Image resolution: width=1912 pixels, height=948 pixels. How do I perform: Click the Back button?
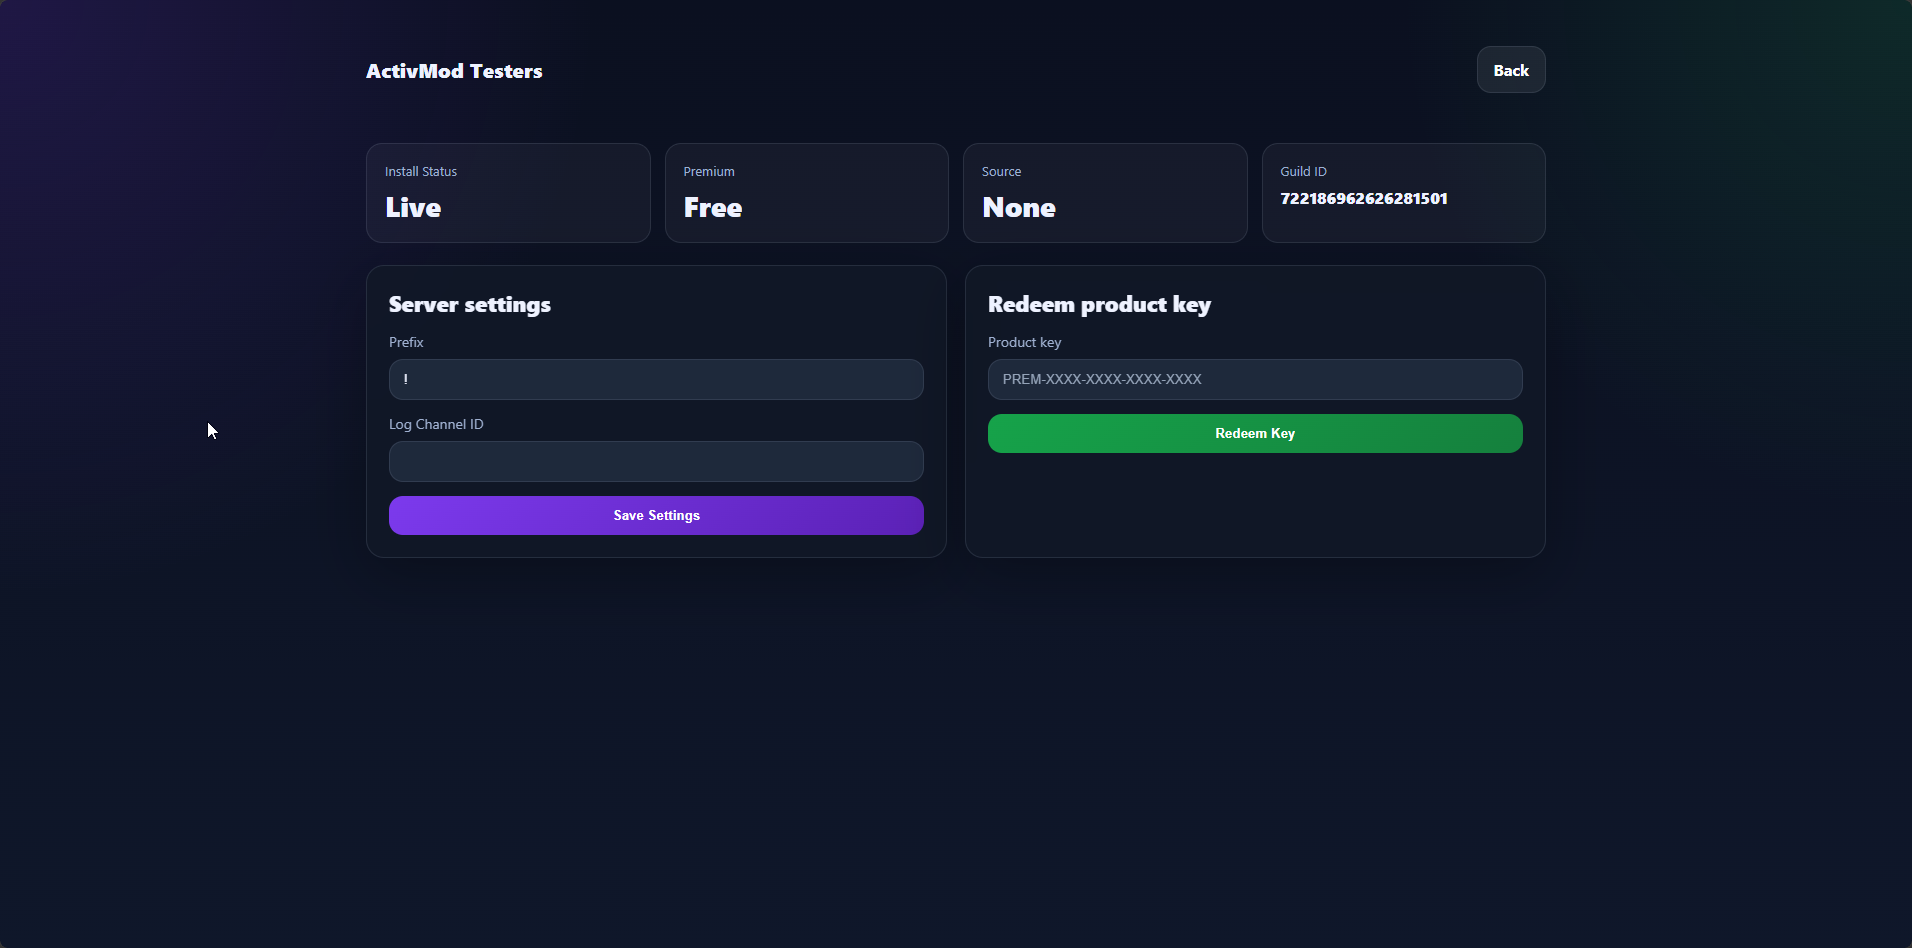click(x=1510, y=70)
